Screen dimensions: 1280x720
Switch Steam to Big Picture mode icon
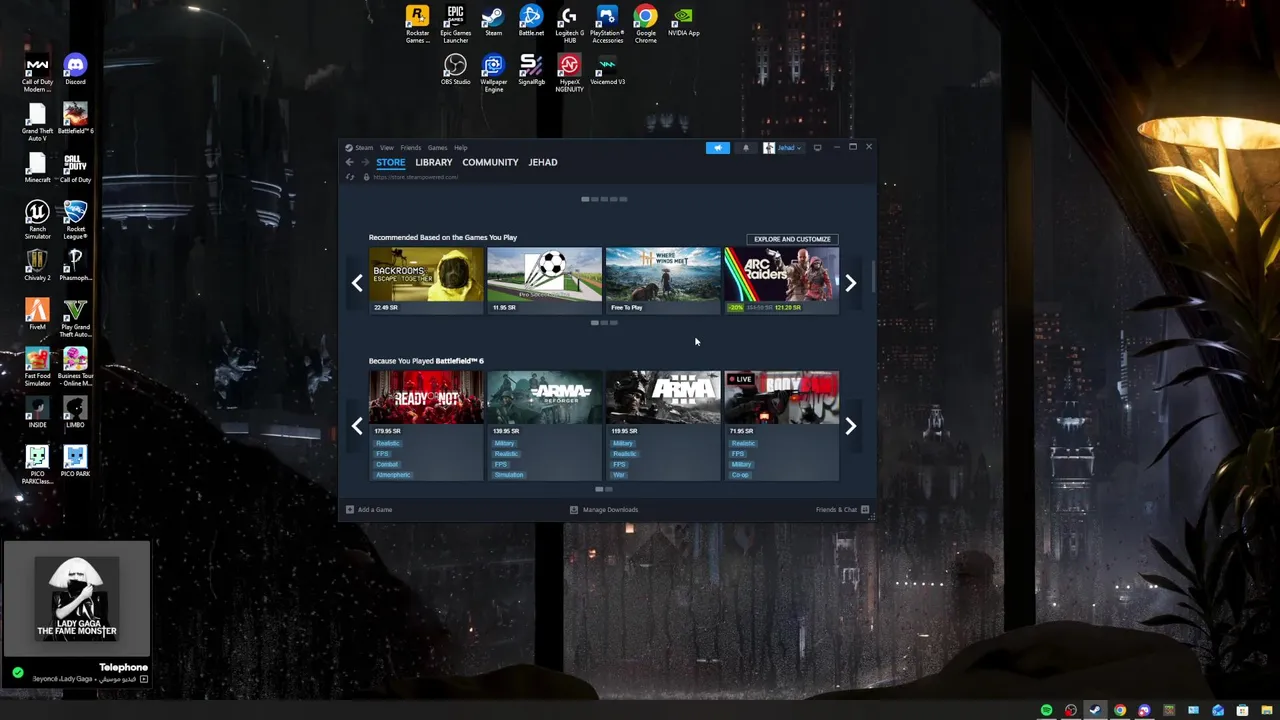pos(817,148)
